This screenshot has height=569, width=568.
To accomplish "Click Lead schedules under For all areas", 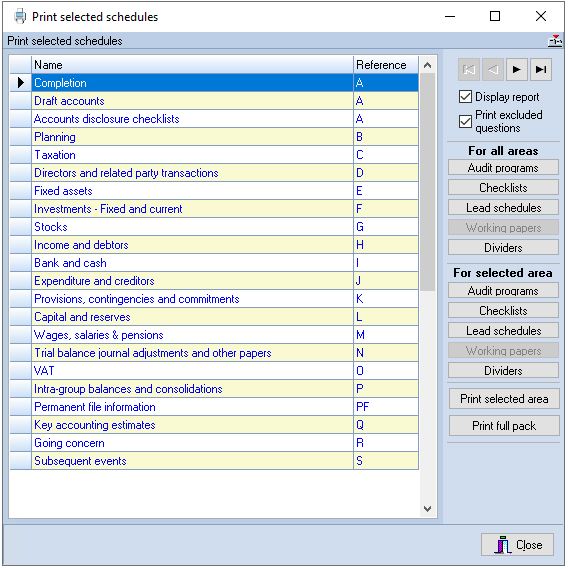I will click(503, 208).
